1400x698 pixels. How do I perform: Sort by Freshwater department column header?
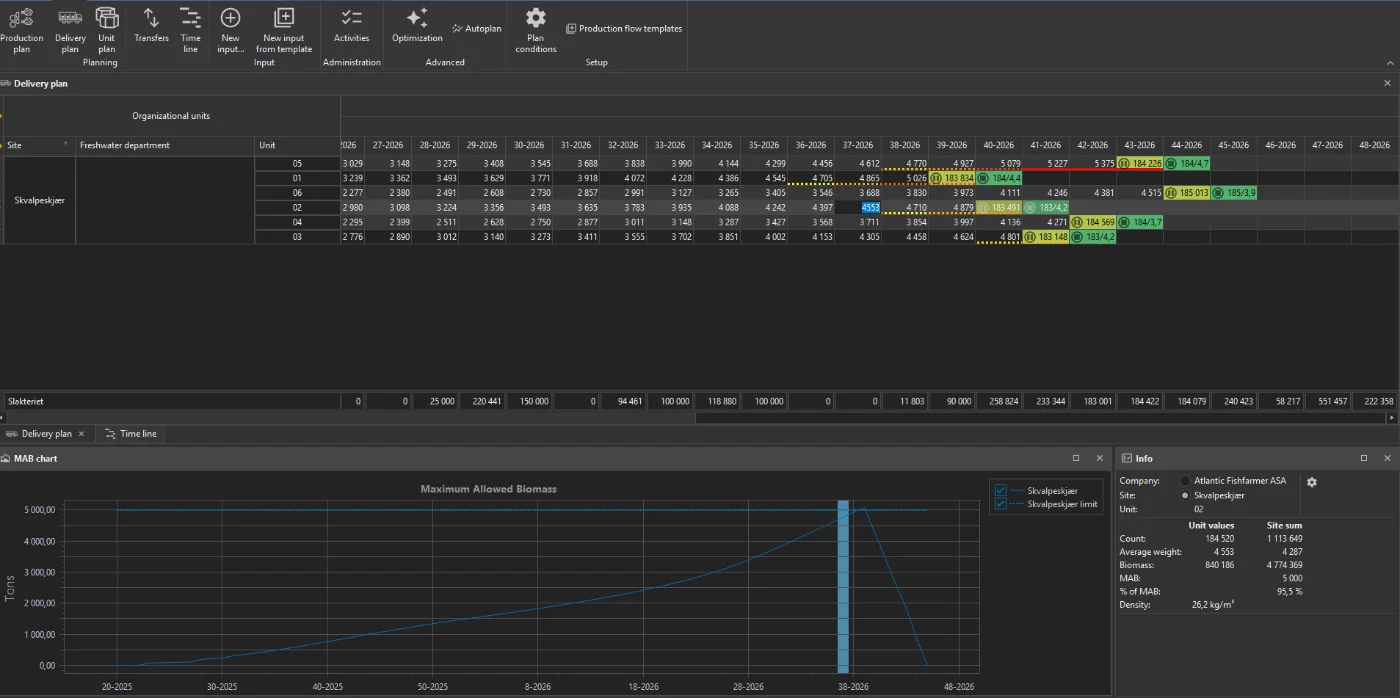(x=165, y=145)
